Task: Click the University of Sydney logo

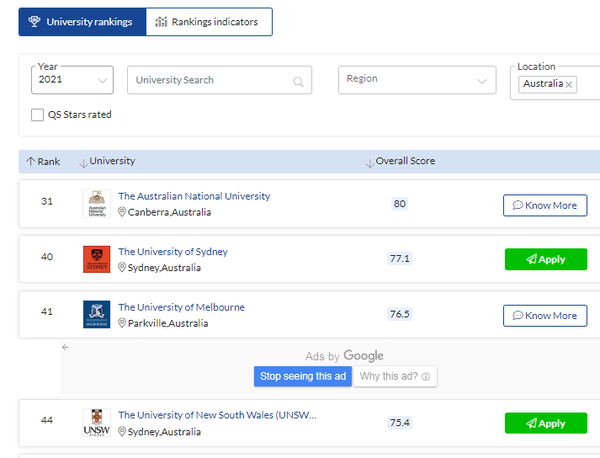Action: (97, 259)
